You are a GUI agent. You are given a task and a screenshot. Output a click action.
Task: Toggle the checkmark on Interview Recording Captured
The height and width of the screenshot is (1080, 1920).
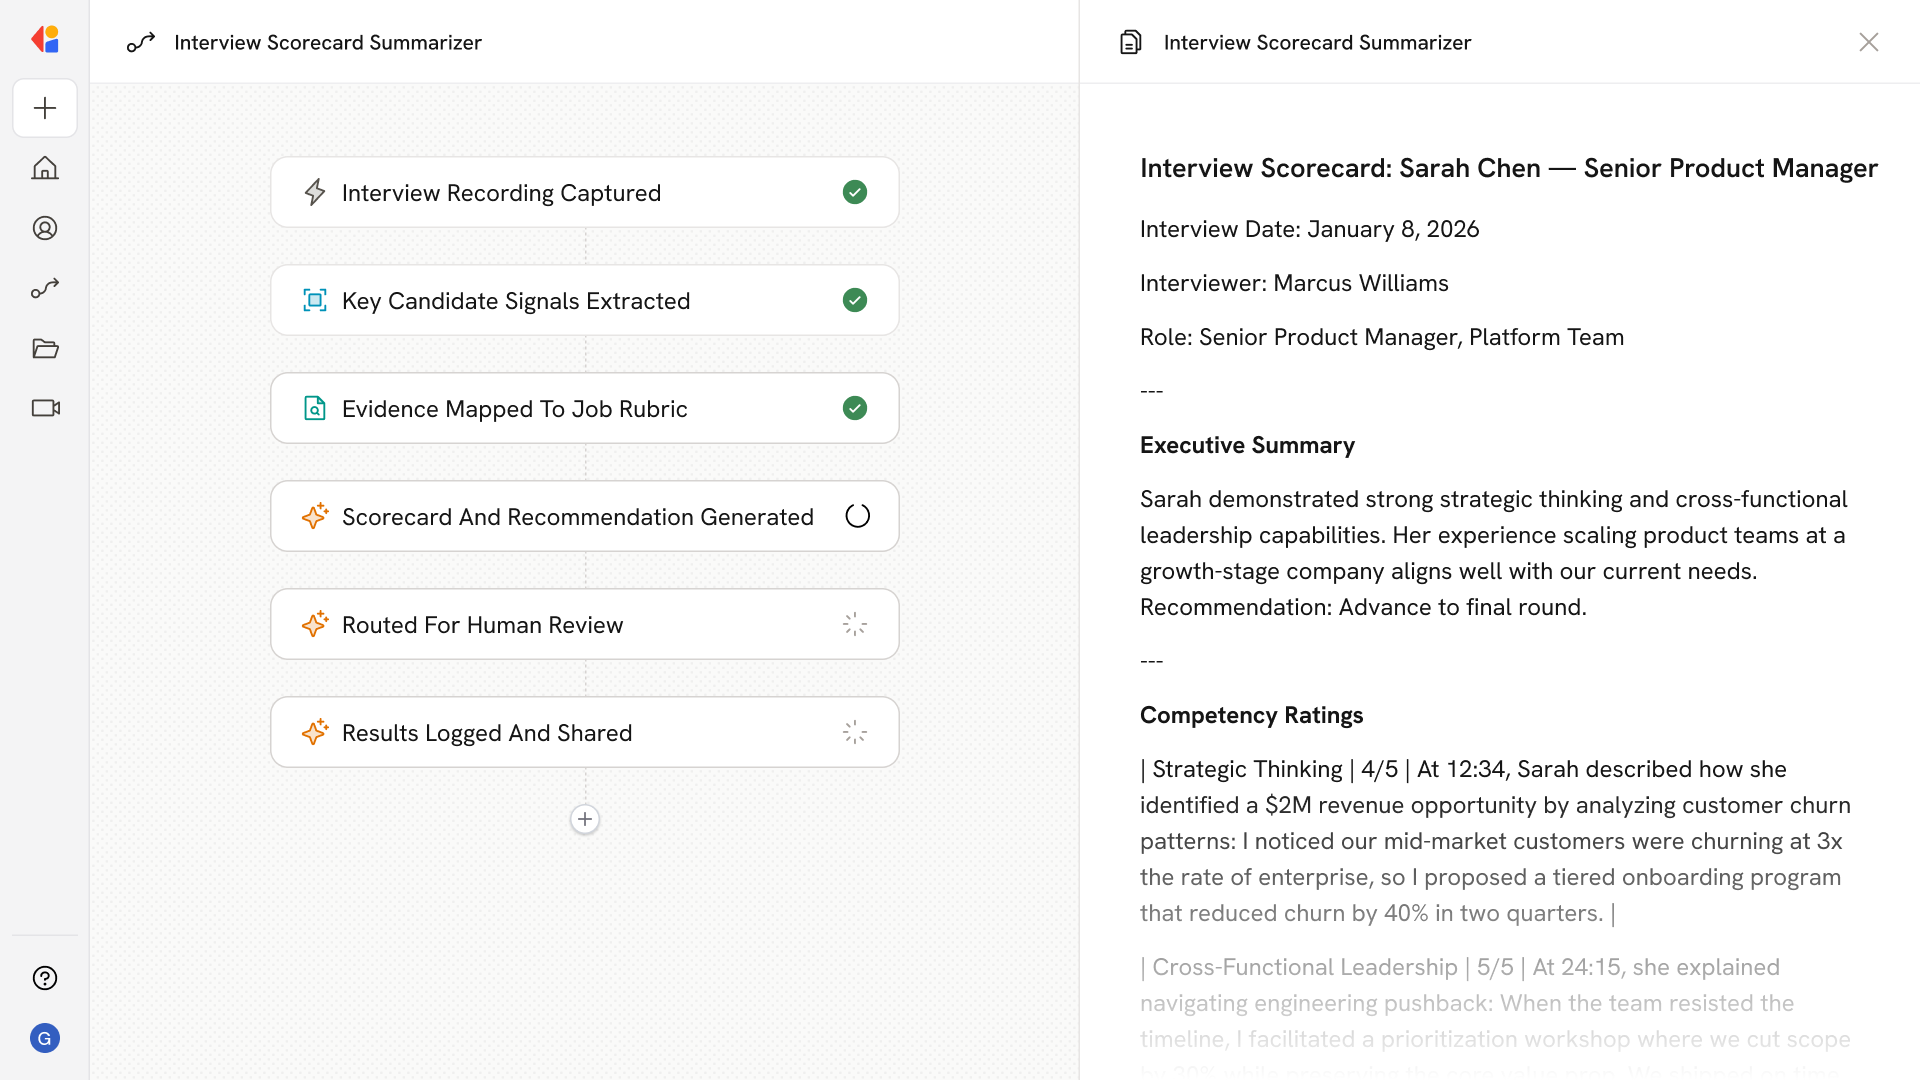tap(855, 192)
